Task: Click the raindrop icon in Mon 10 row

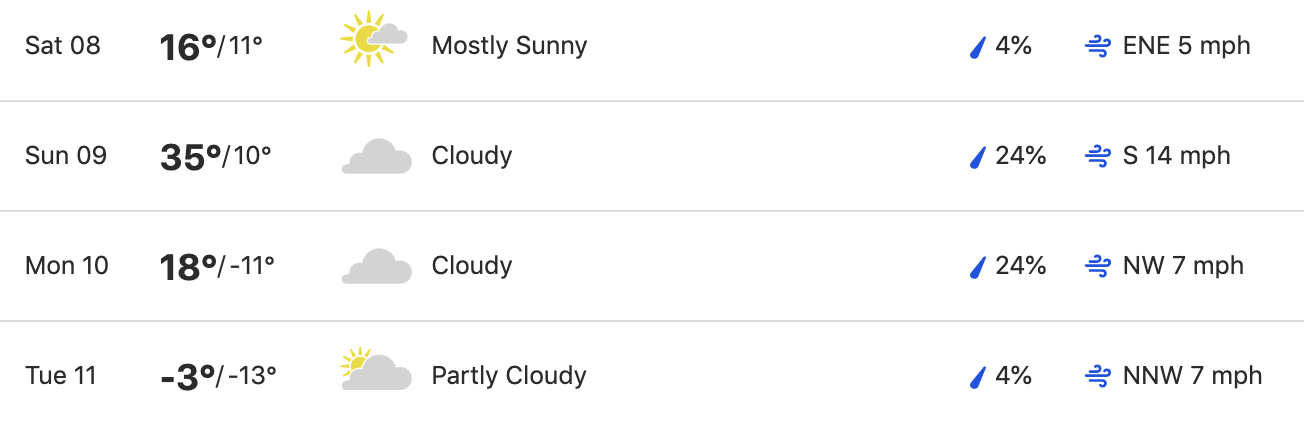Action: 978,266
